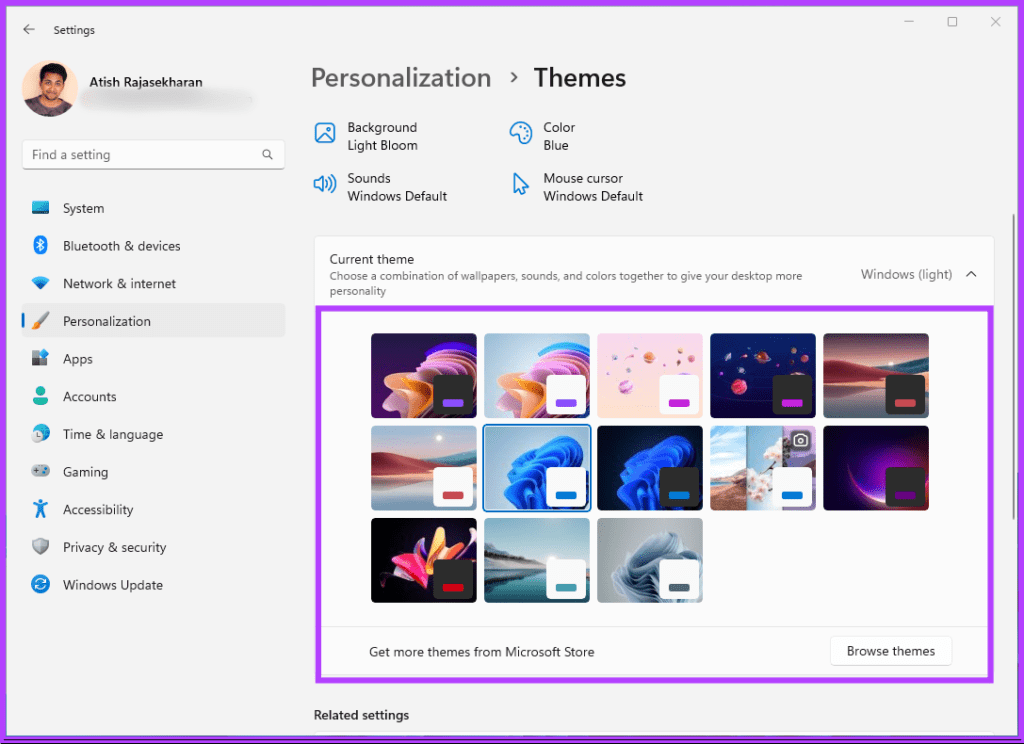The image size is (1024, 744).
Task: Select the dark blue planets theme
Action: (763, 376)
